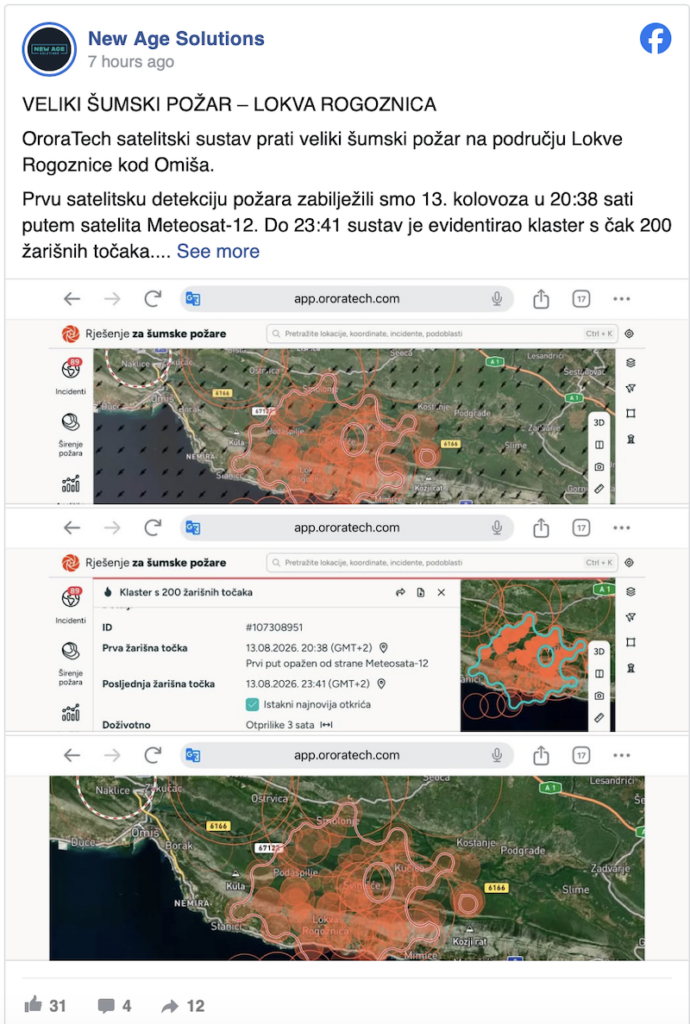Click share-arrow icon in cluster panel header
Image resolution: width=690 pixels, height=1024 pixels.
point(400,592)
